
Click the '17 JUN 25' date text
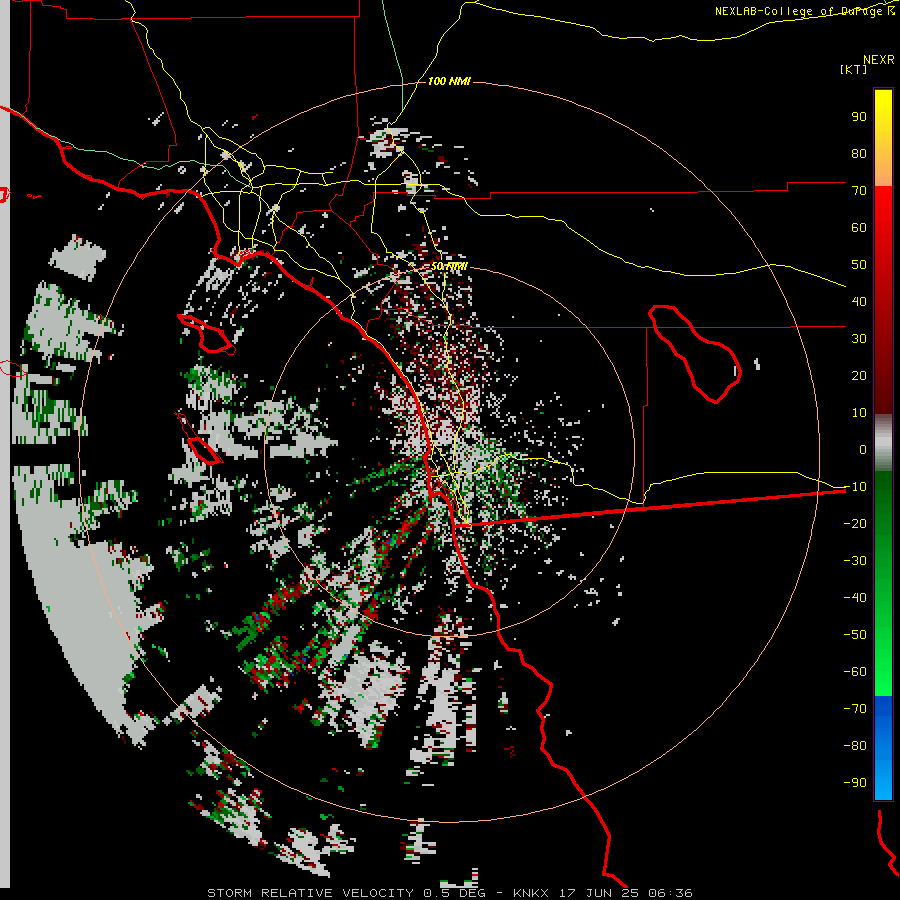(x=599, y=893)
